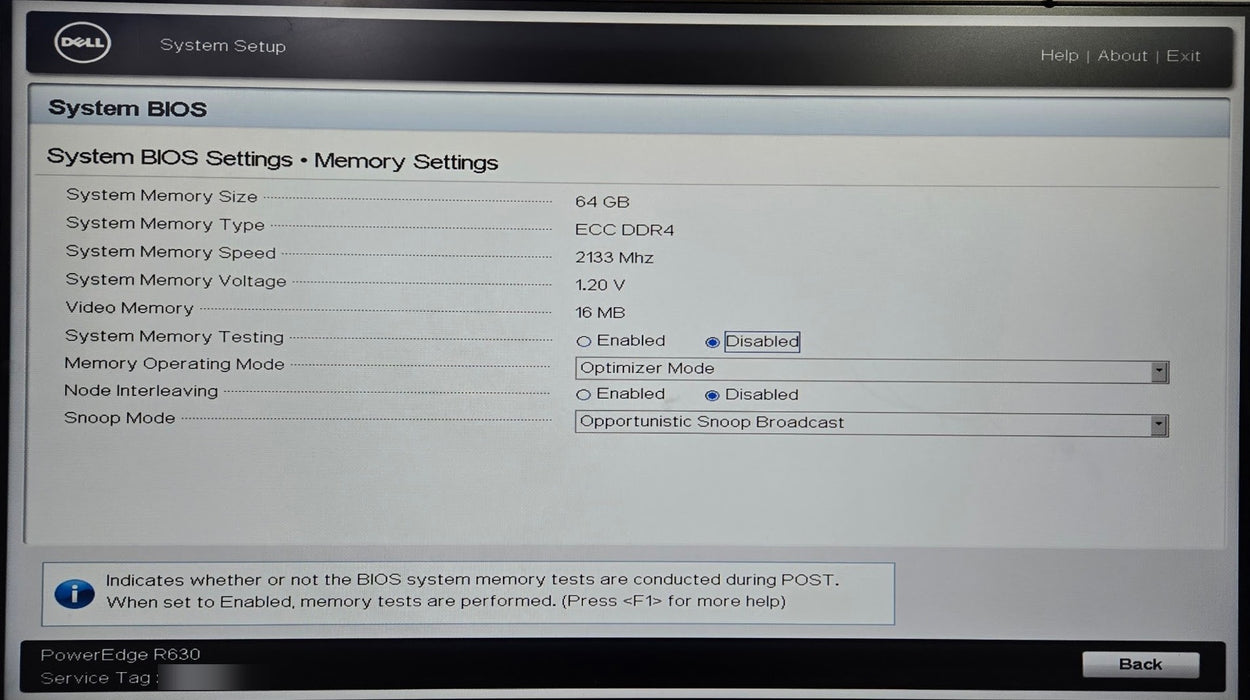Screen dimensions: 1250x700
Task: Click the ECC DDR4 value
Action: pyautogui.click(x=624, y=230)
